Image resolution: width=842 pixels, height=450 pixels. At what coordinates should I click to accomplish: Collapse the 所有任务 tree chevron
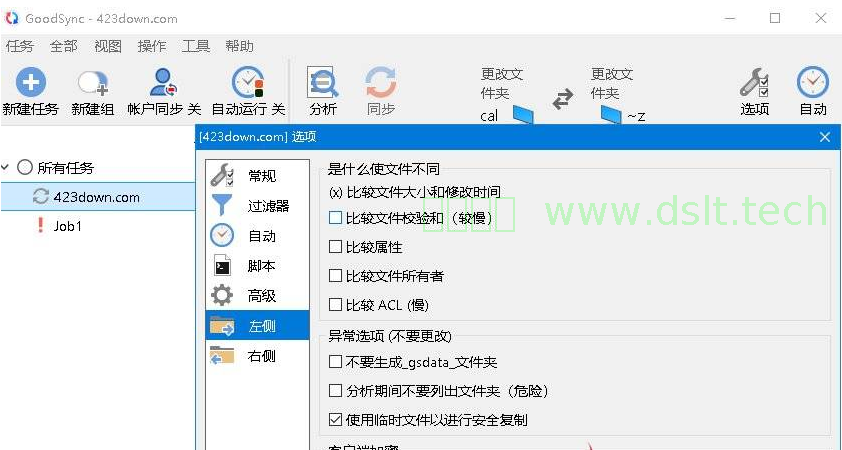[x=5, y=168]
